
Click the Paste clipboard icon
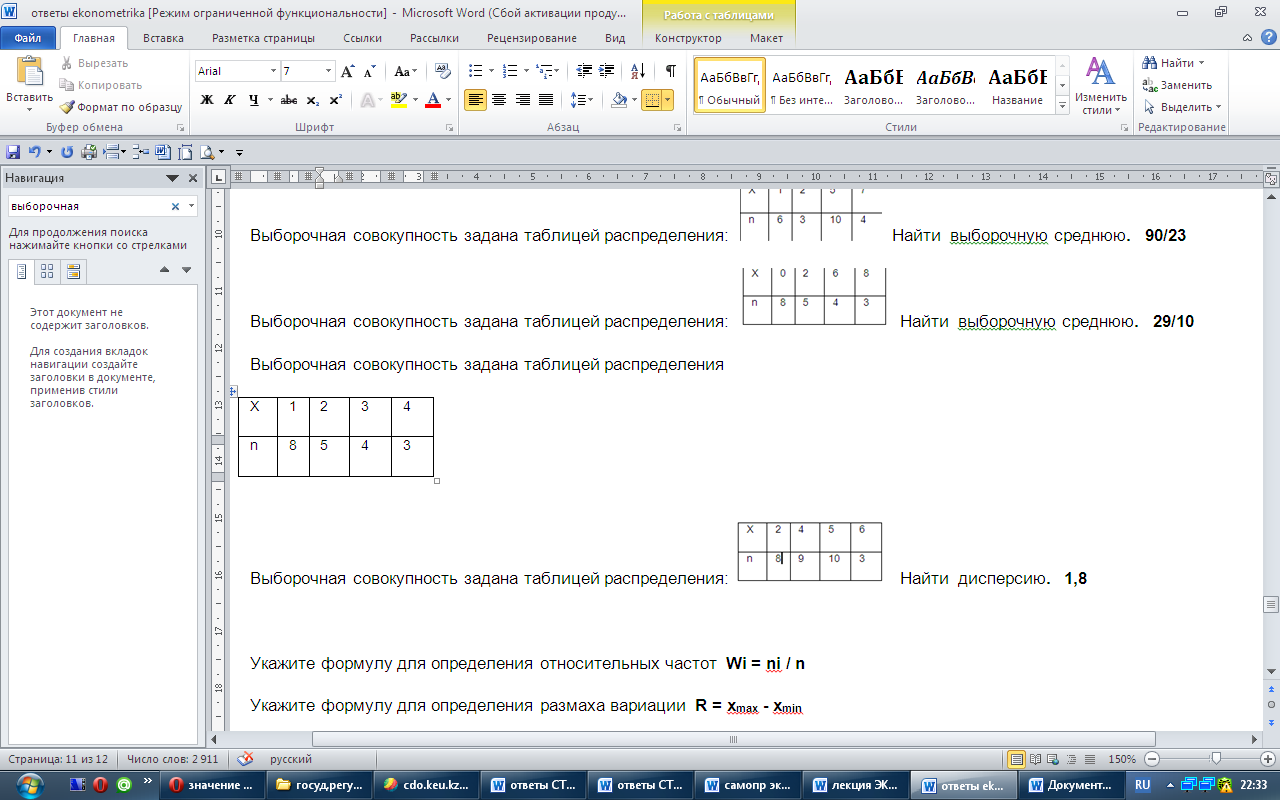tap(30, 73)
